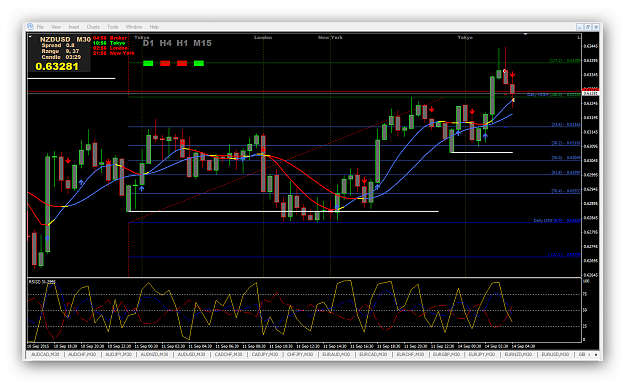Open the Tools menu

112,27
